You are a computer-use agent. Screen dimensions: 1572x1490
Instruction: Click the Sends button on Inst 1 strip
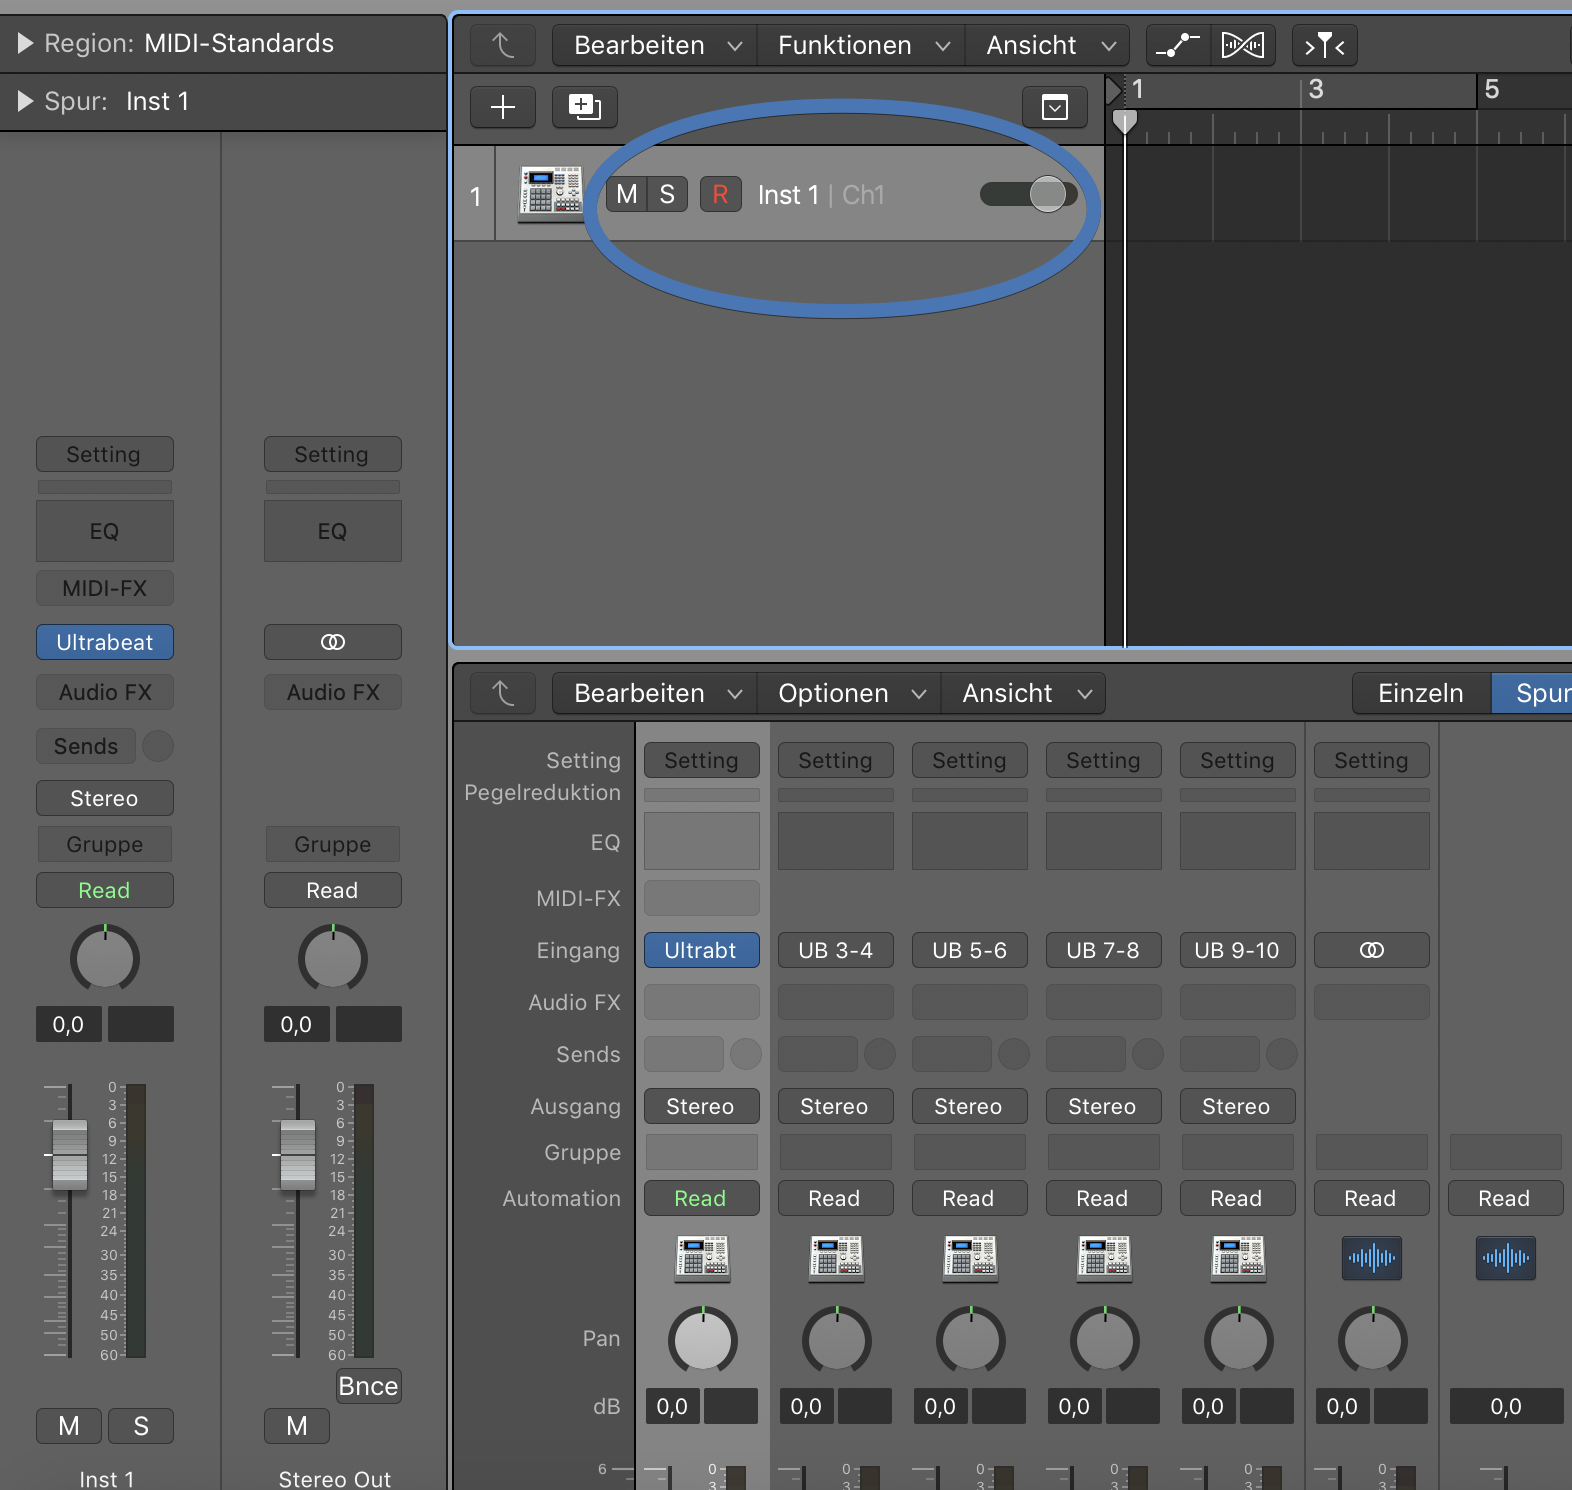86,746
